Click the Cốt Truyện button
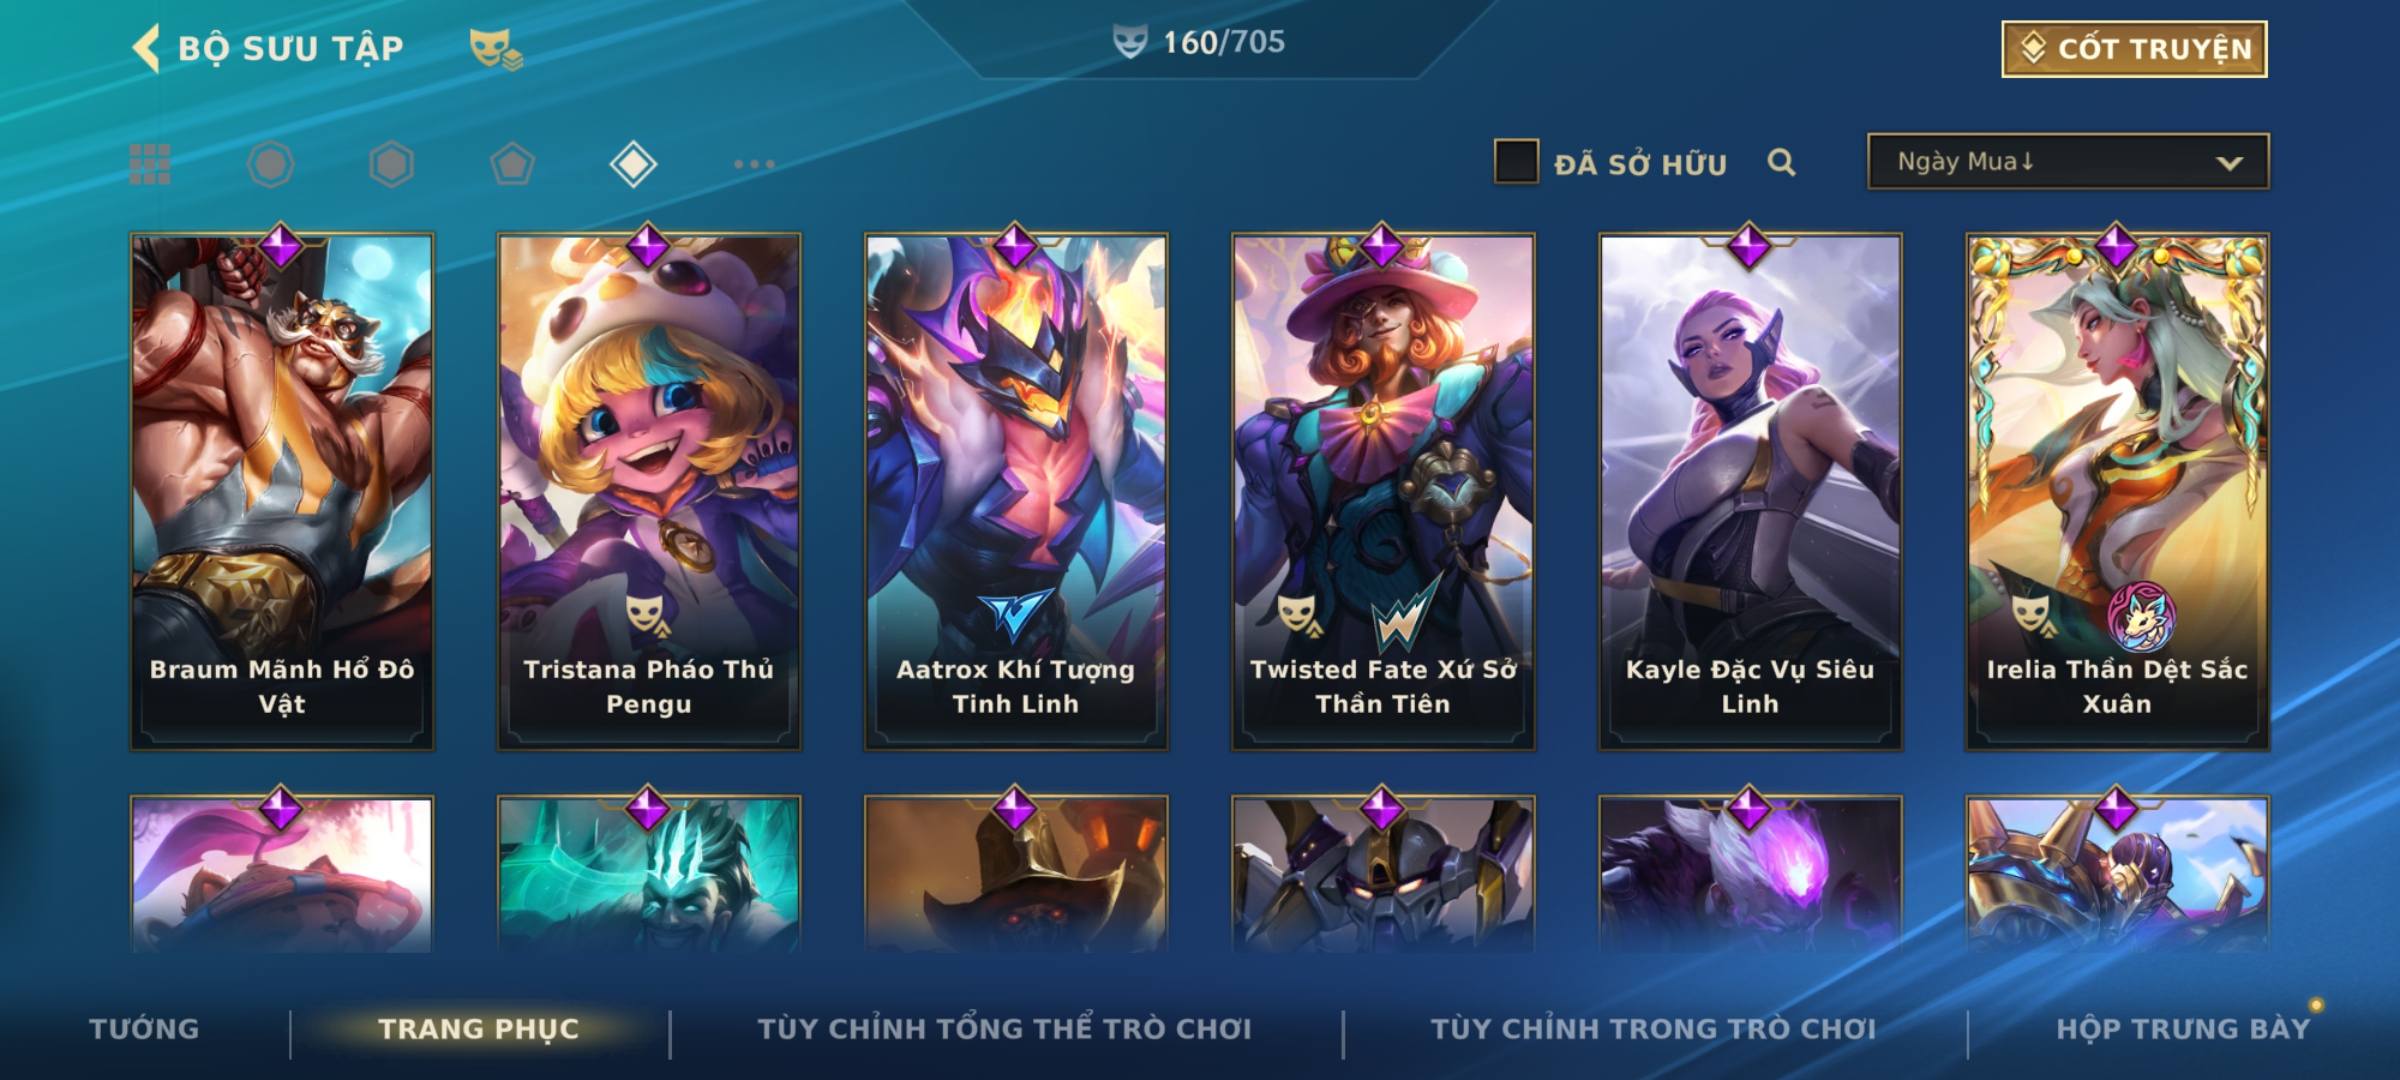 pos(2134,48)
